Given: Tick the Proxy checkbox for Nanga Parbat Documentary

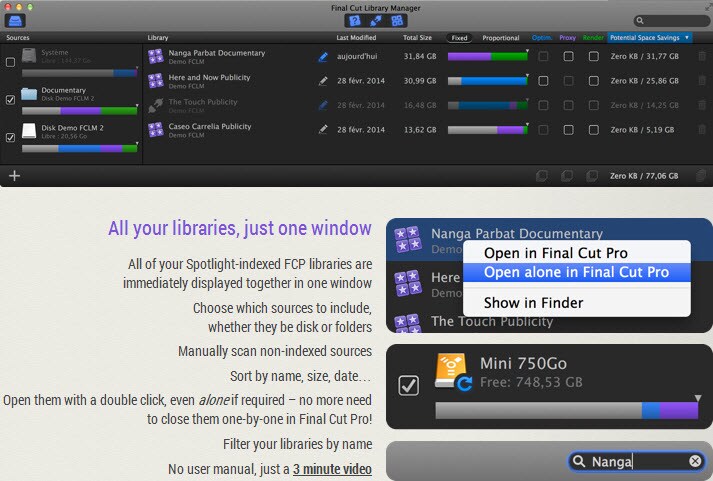Looking at the screenshot, I should point(568,56).
